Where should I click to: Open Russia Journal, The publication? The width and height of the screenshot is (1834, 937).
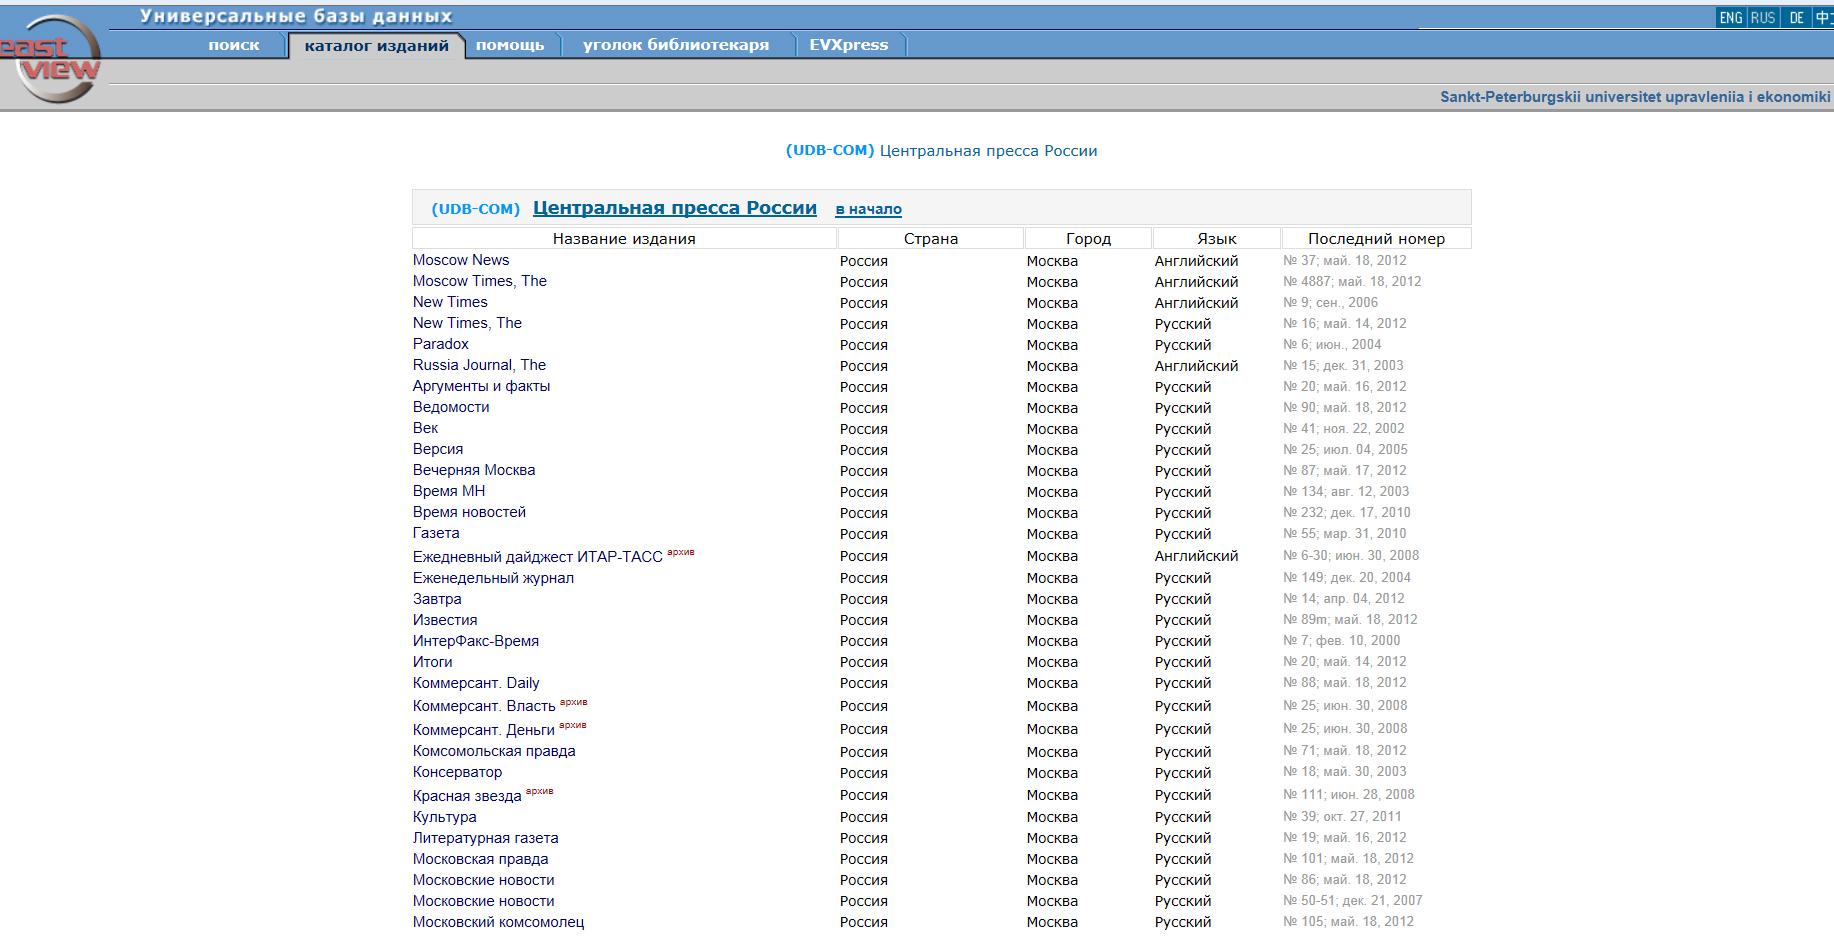[x=479, y=365]
